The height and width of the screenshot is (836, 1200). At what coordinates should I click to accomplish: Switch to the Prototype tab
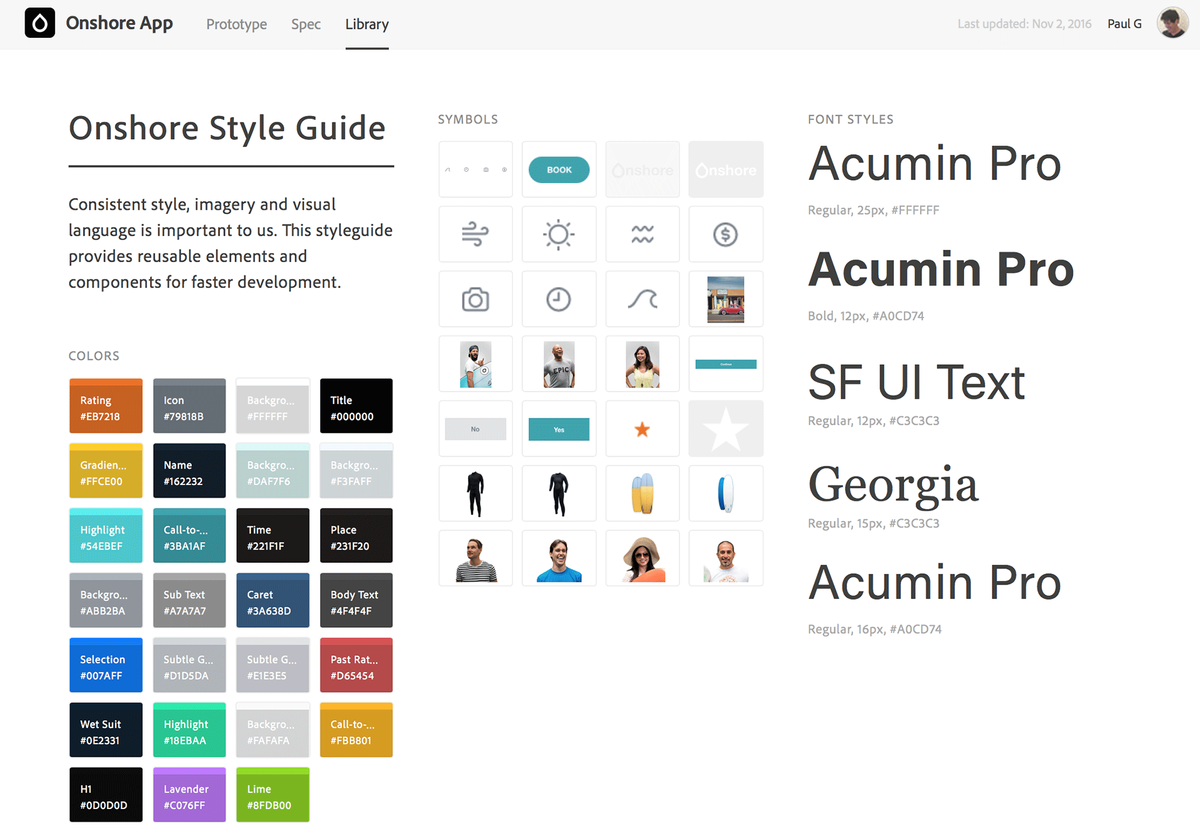pyautogui.click(x=236, y=24)
